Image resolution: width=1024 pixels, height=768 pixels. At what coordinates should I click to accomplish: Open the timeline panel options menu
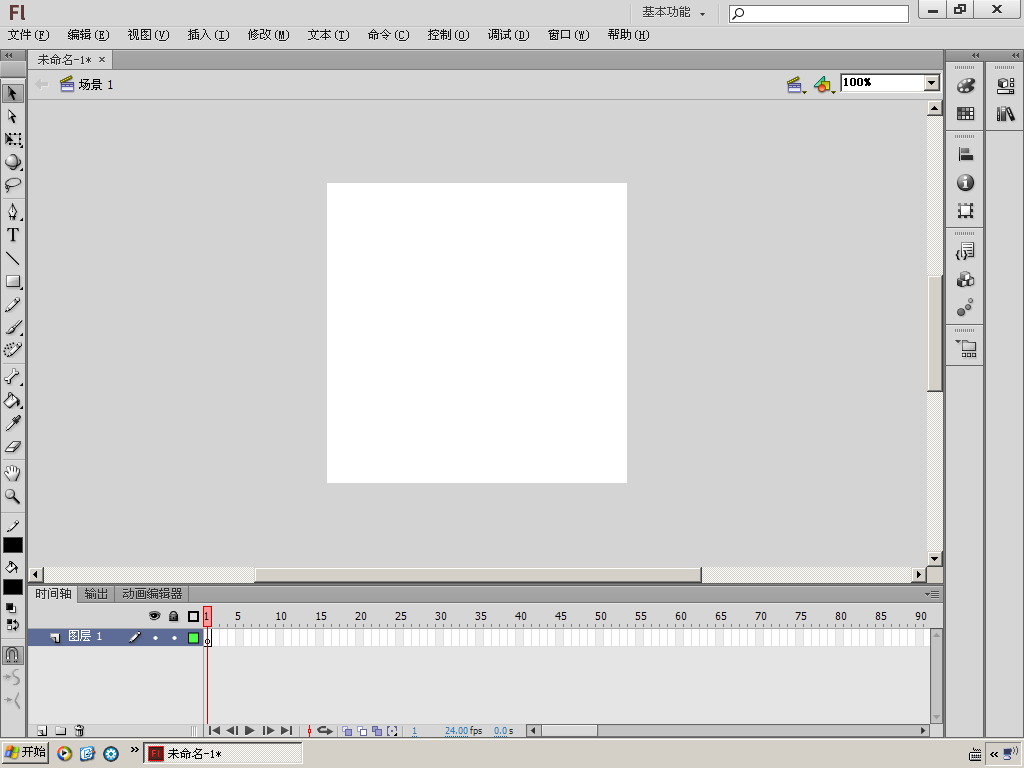(x=933, y=594)
